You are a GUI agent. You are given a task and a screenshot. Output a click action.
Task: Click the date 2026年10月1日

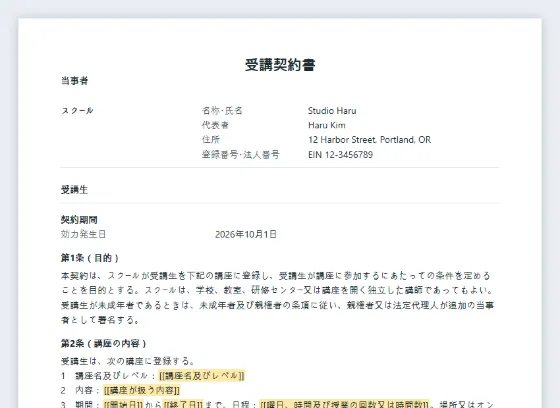[246, 234]
